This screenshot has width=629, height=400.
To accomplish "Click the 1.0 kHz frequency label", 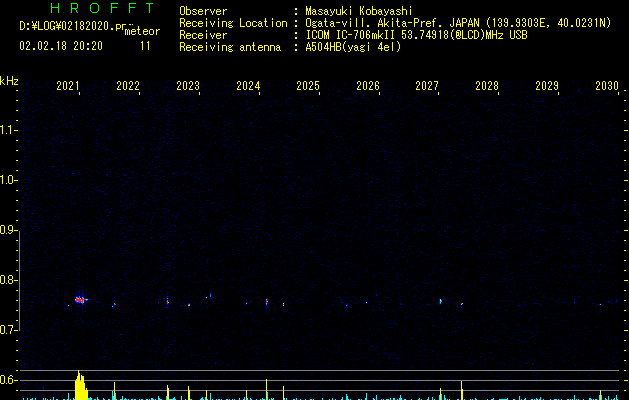I will 8,180.
